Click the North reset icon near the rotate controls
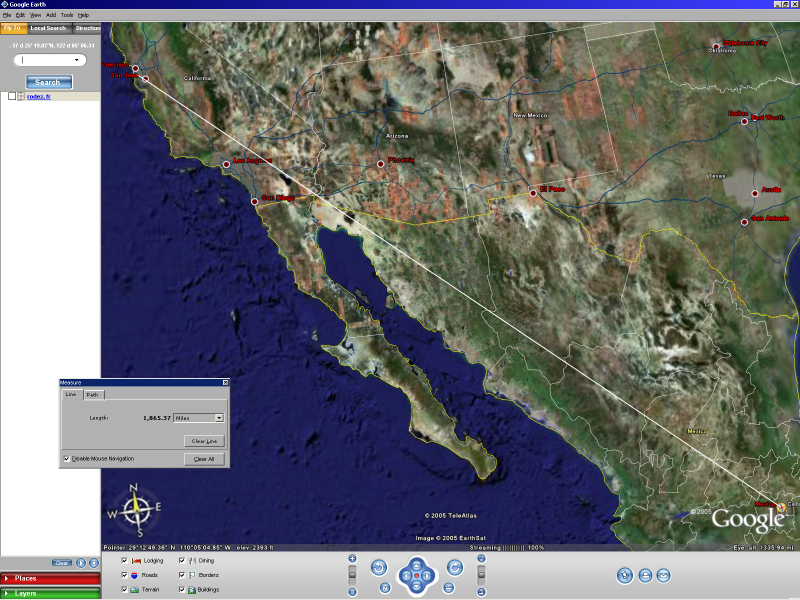The width and height of the screenshot is (800, 600). (x=384, y=588)
